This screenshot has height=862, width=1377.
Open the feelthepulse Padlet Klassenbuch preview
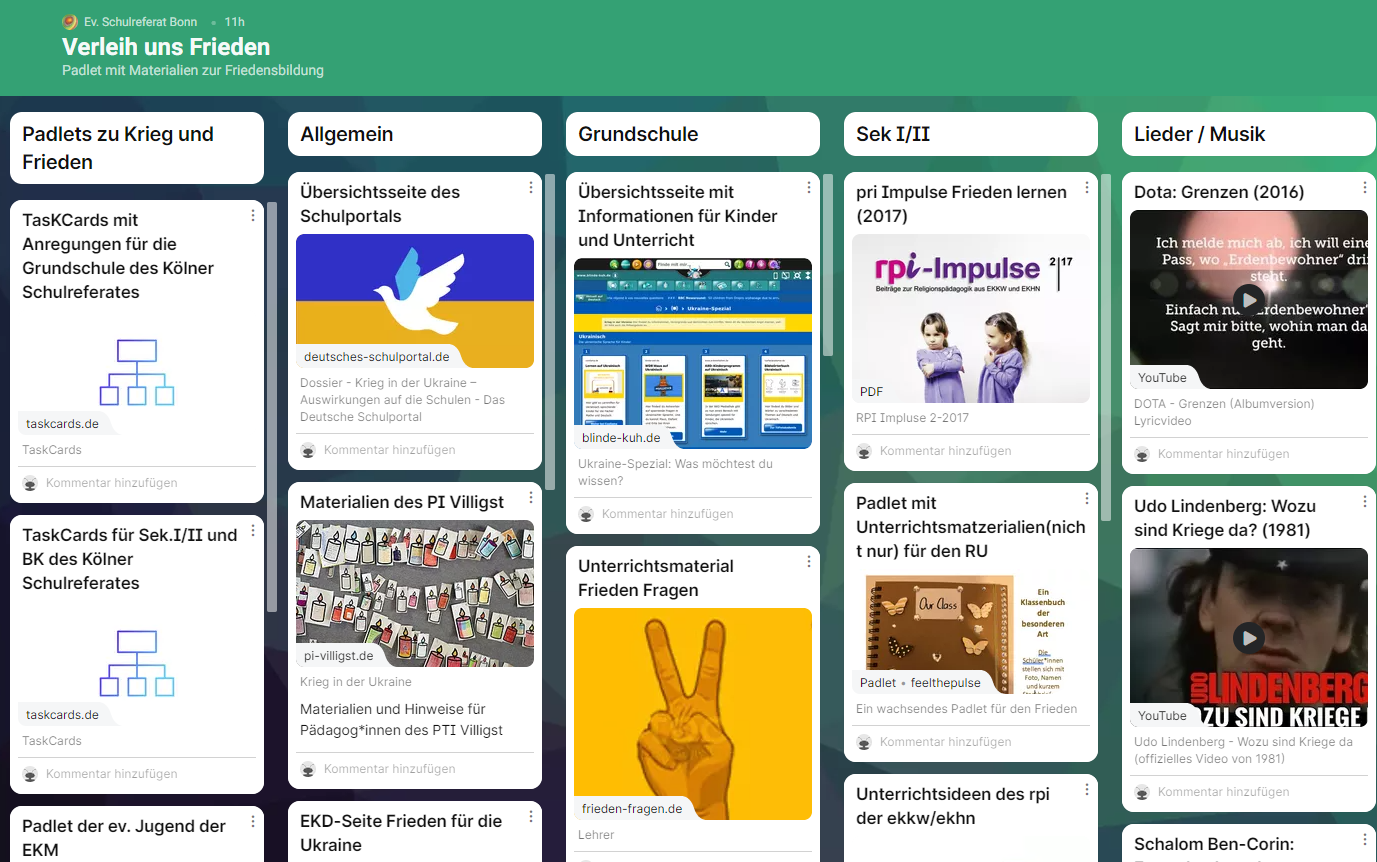(971, 634)
